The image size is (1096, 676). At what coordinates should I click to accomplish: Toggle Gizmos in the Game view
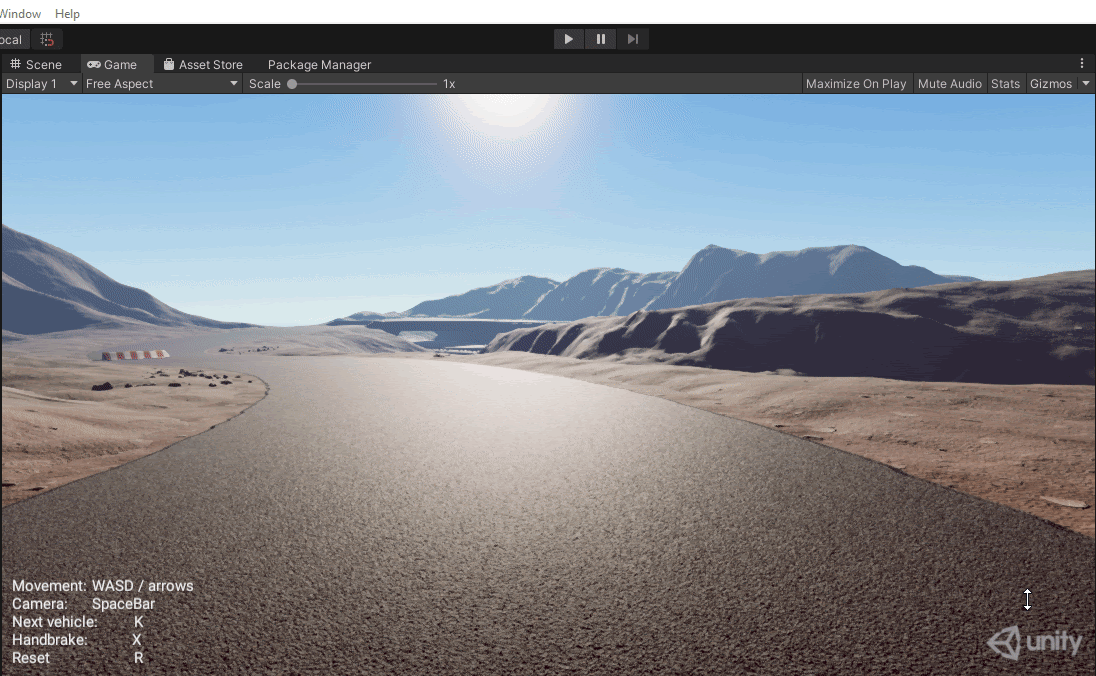(x=1050, y=84)
